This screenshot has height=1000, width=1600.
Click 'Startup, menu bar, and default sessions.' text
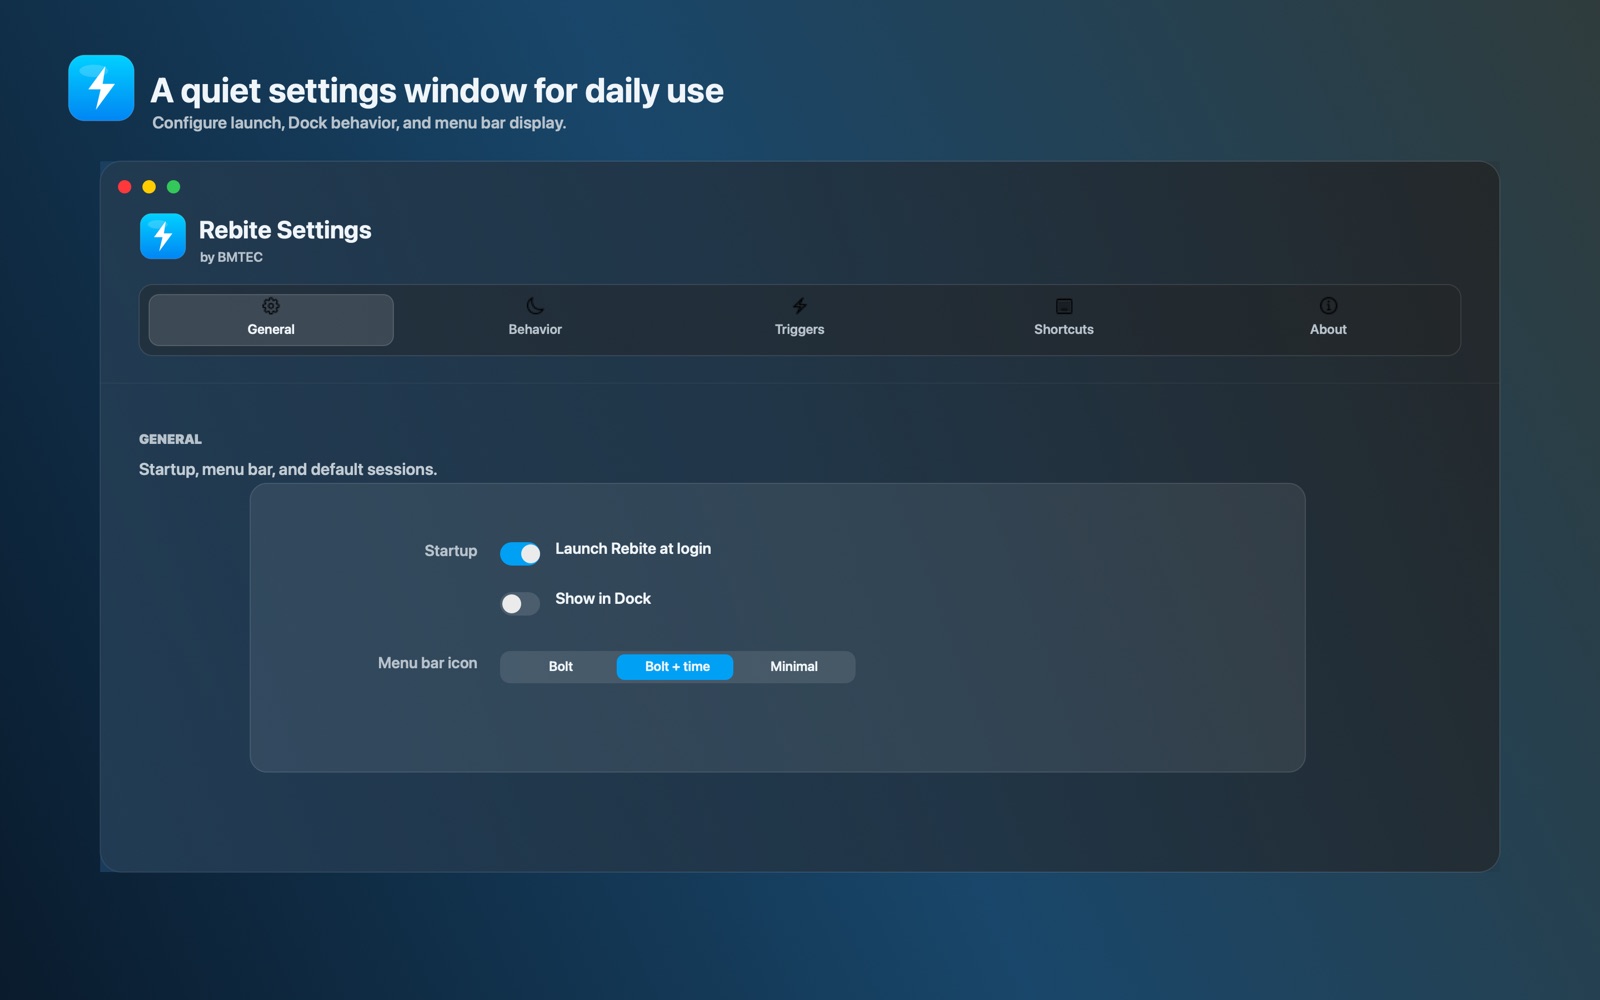point(288,469)
